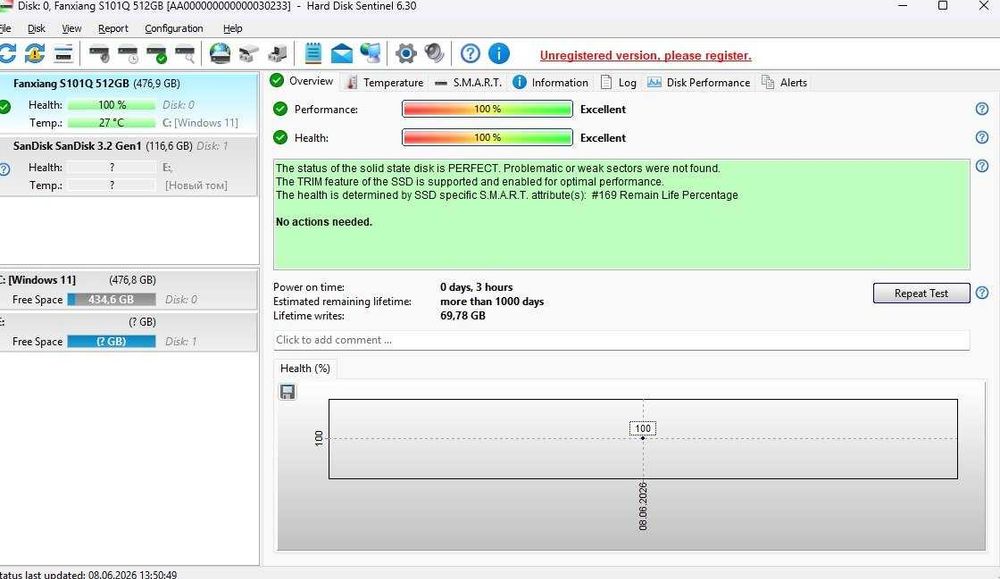
Task: Switch to the Overview tab
Action: (302, 81)
